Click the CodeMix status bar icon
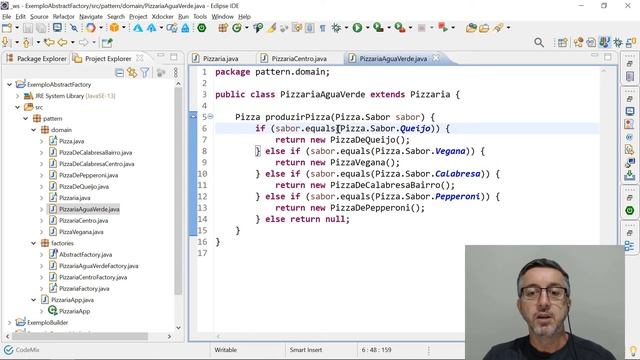Screen dimensions: 640x360 click(x=9, y=350)
